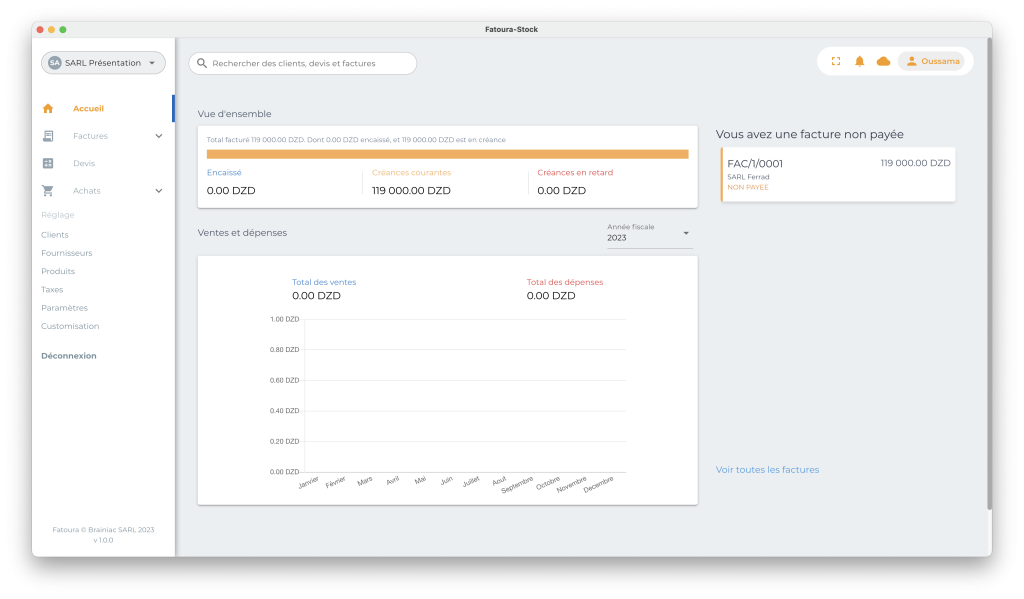Open notifications bell icon
The image size is (1024, 599).
[x=859, y=61]
